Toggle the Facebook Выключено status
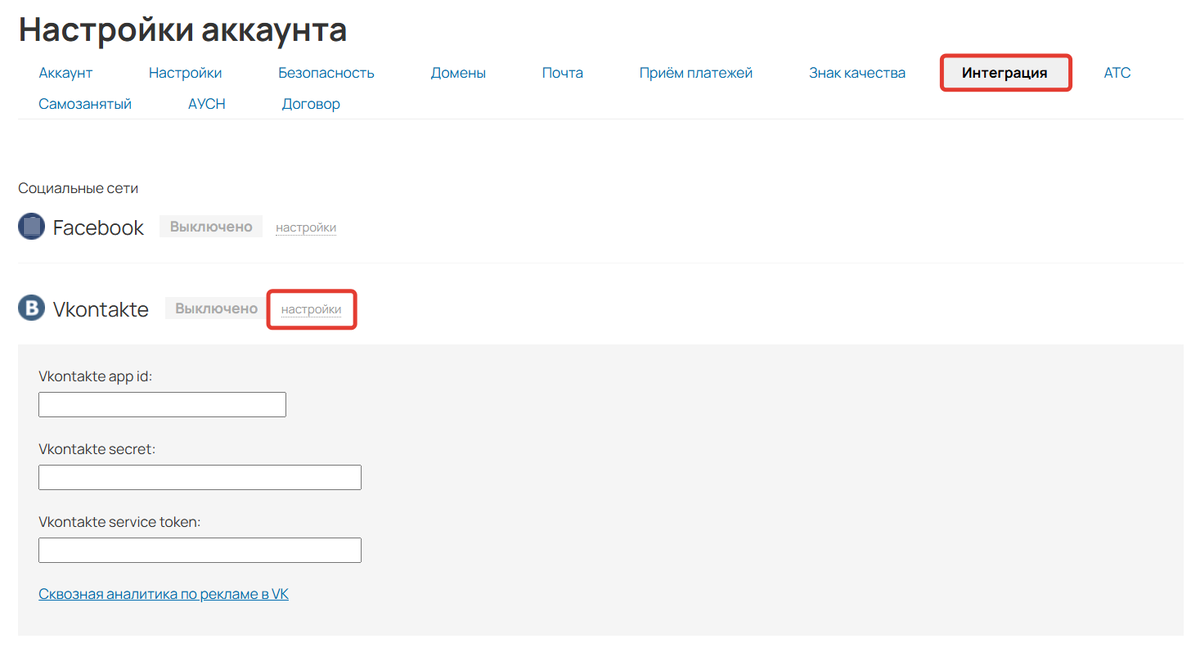 tap(210, 226)
